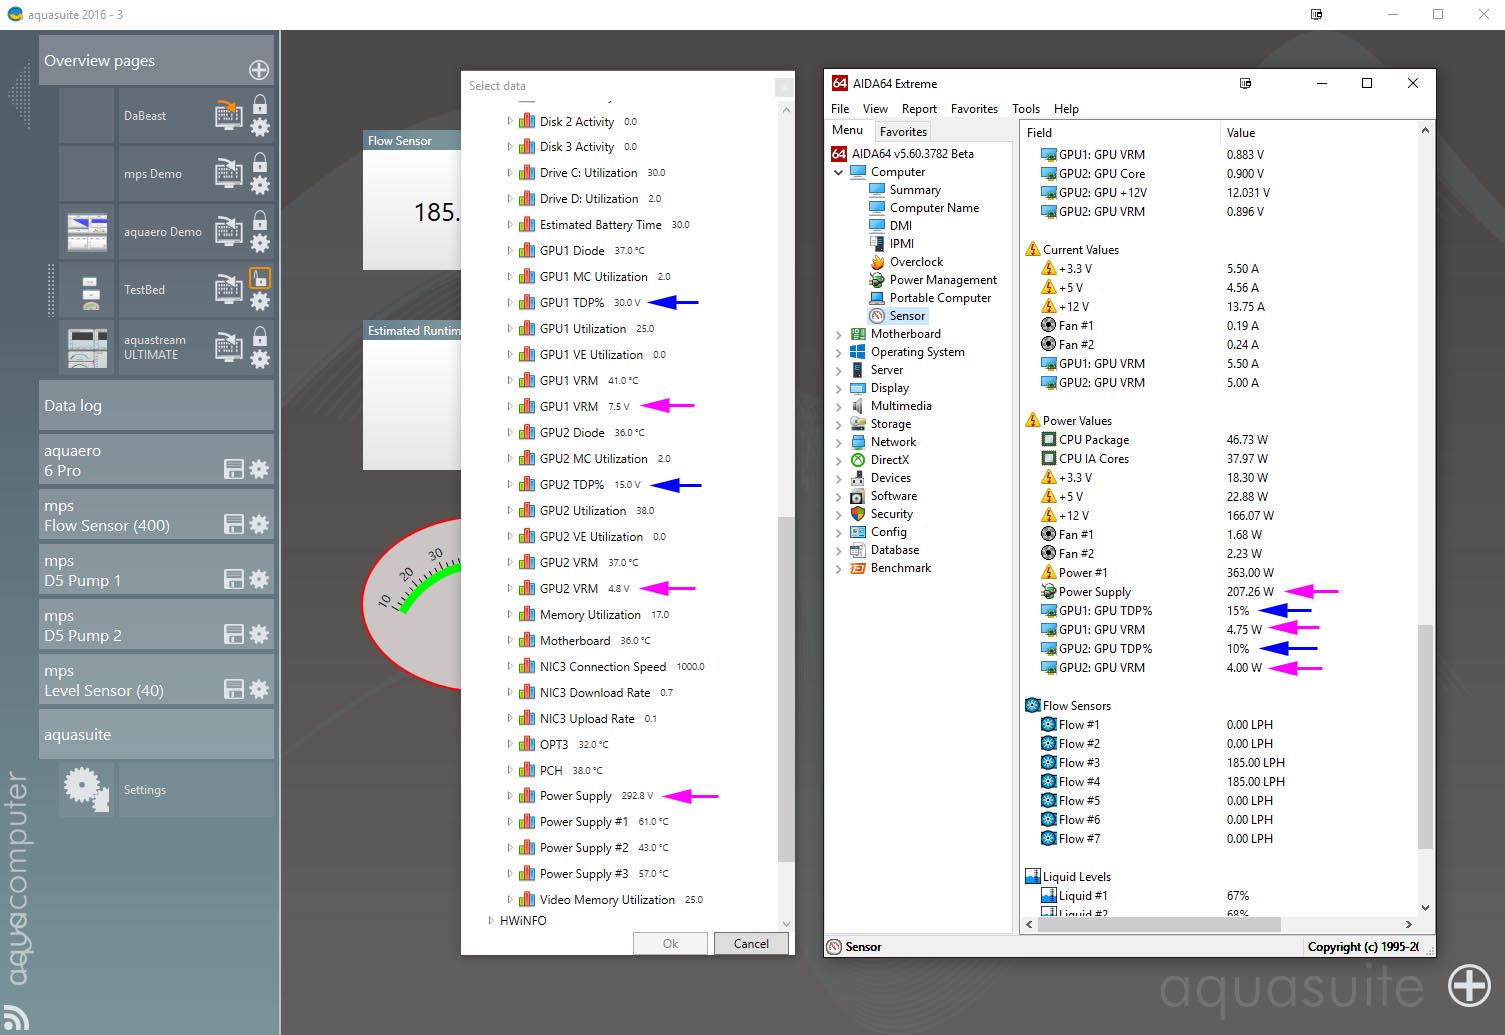This screenshot has height=1035, width=1505.
Task: Open gear settings for mps D5 Pump 1
Action: coord(260,579)
